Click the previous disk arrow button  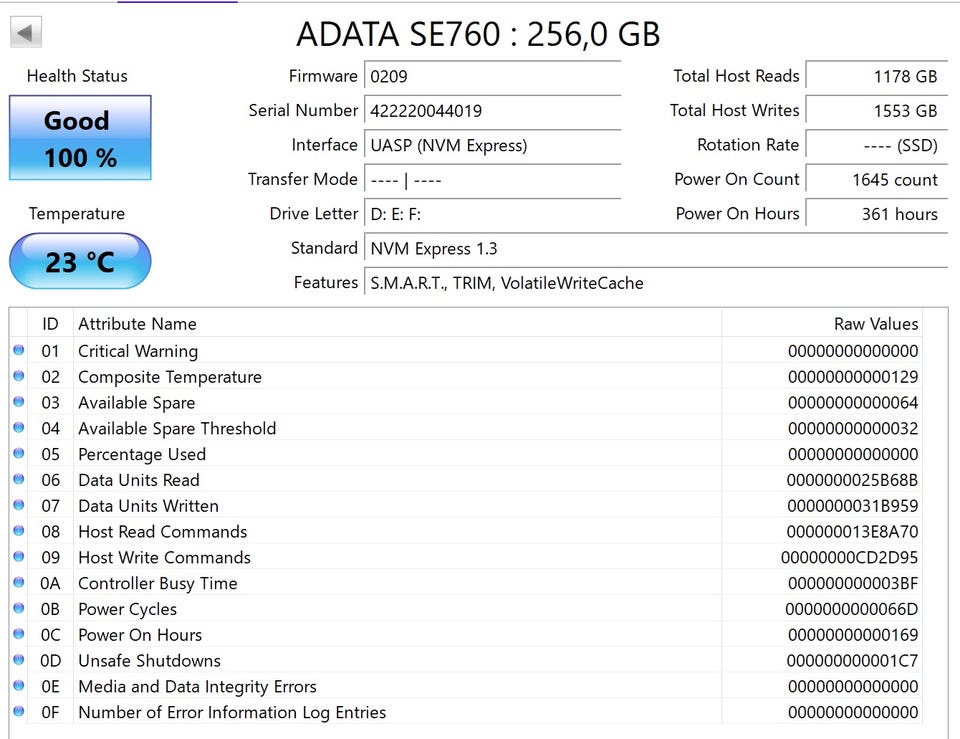(x=26, y=33)
